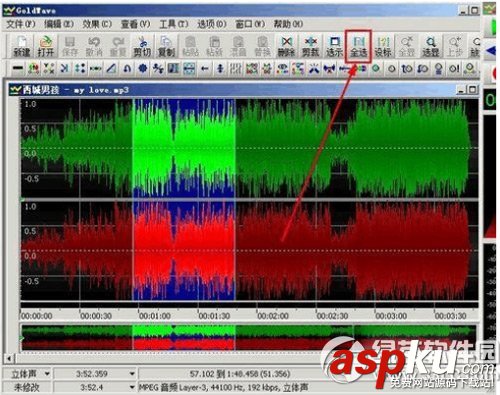500x395 pixels.
Task: Open the 3:52.4 status dropdown arrow
Action: (x=132, y=387)
